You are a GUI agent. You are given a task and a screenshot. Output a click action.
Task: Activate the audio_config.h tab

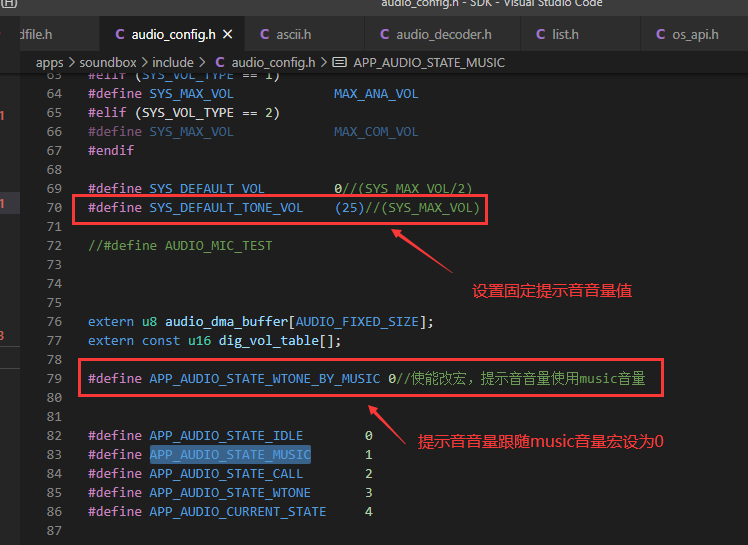click(173, 34)
